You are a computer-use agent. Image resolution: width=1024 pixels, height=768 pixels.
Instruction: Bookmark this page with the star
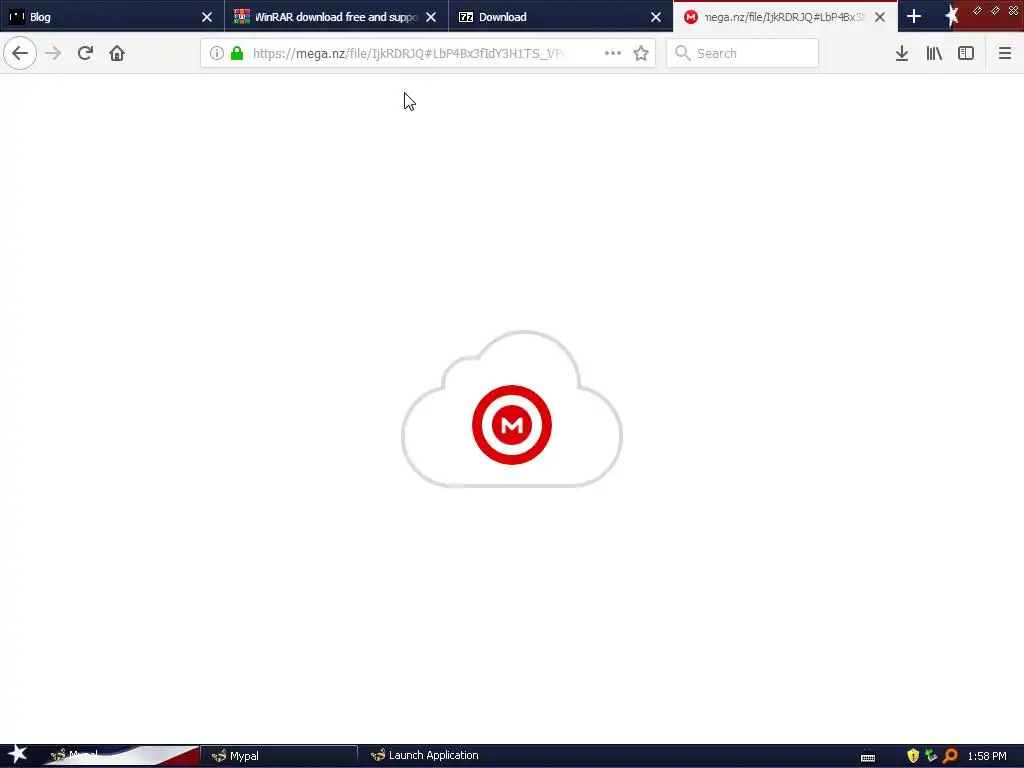[641, 53]
